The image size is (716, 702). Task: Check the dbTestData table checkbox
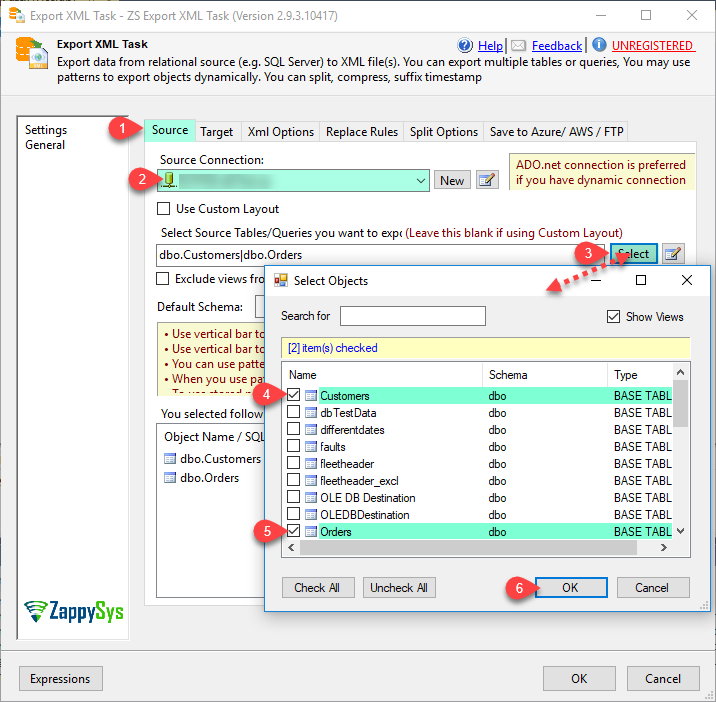click(x=294, y=412)
